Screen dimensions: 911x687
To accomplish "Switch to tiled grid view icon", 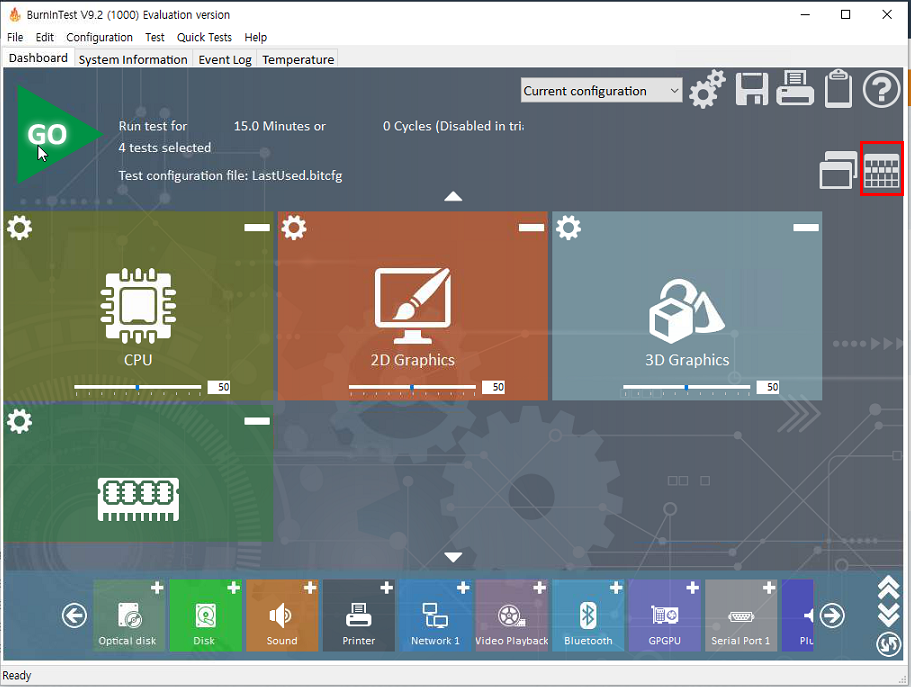I will pyautogui.click(x=881, y=169).
